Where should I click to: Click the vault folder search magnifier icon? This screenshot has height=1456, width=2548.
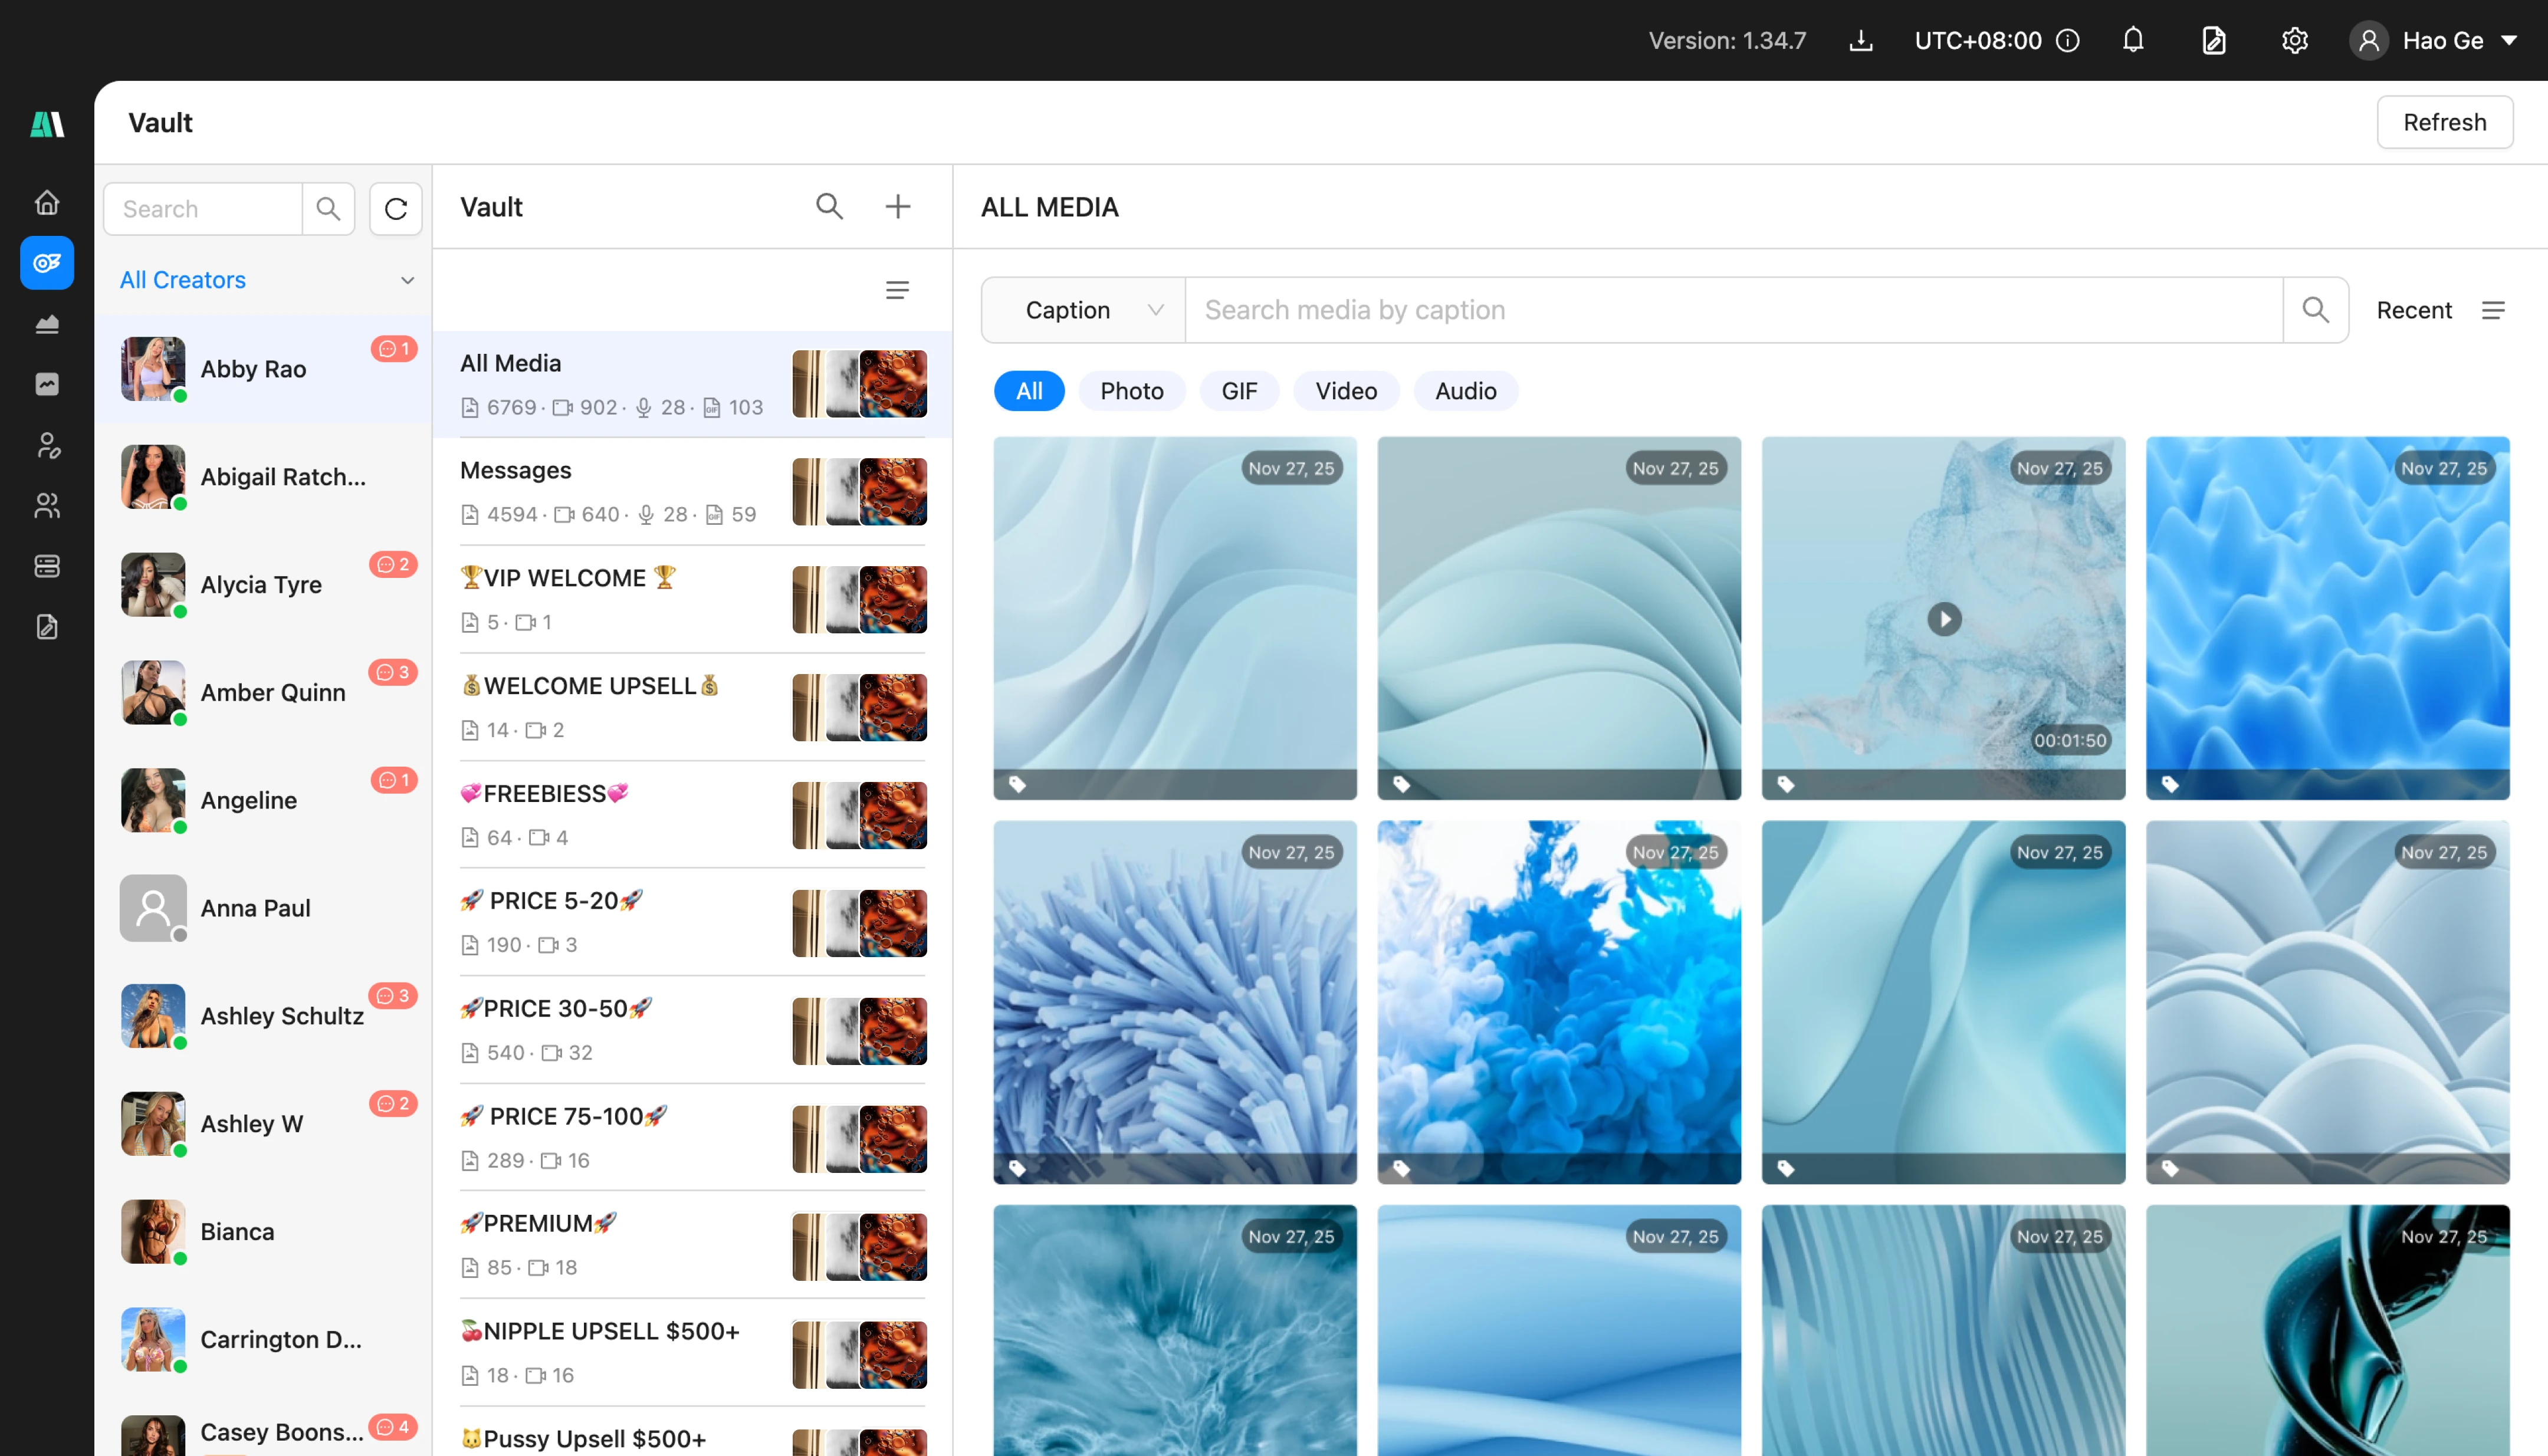point(829,206)
